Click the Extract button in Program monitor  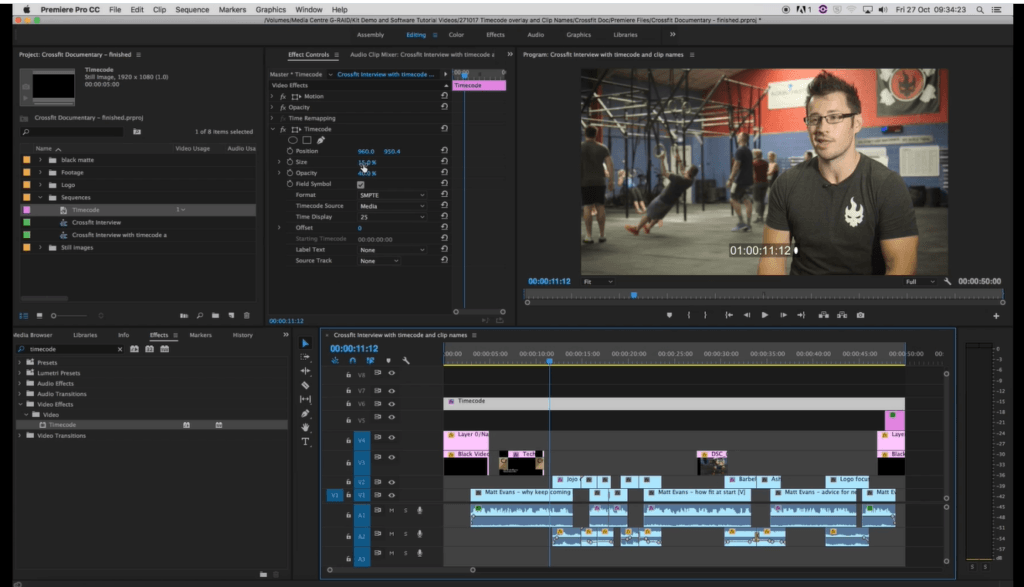tap(842, 315)
